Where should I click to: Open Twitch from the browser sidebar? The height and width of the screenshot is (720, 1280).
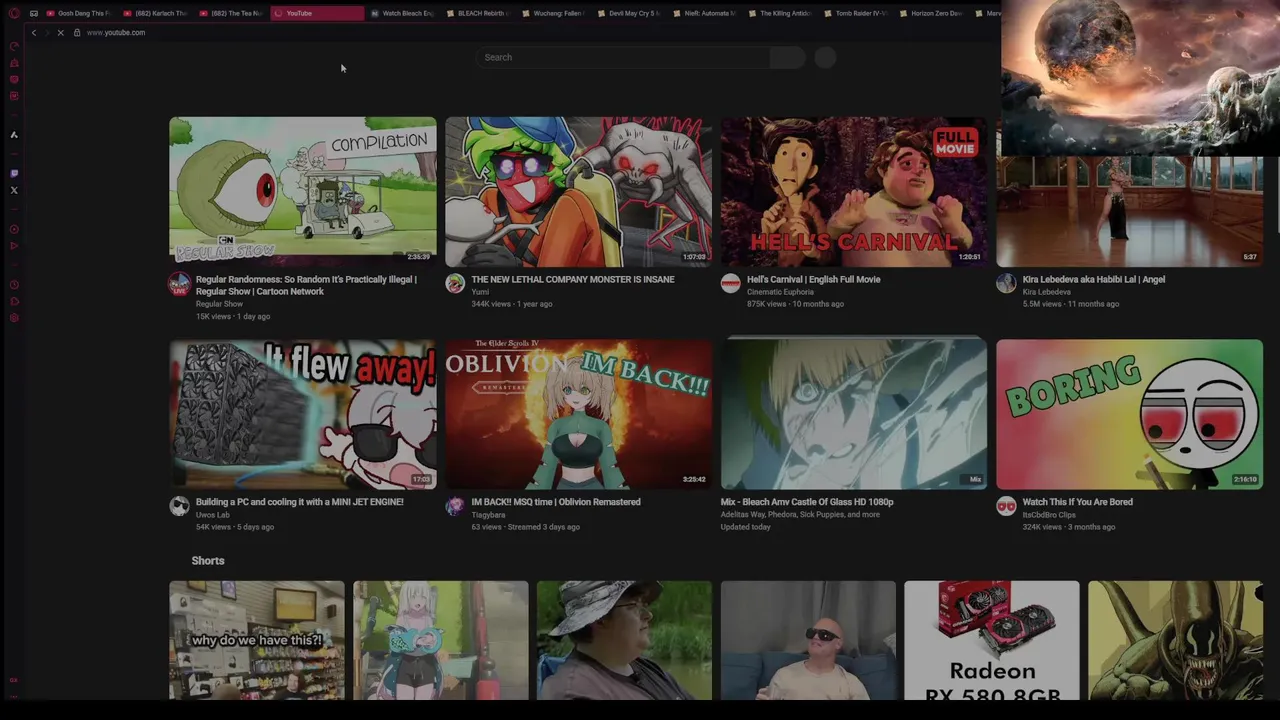point(14,173)
